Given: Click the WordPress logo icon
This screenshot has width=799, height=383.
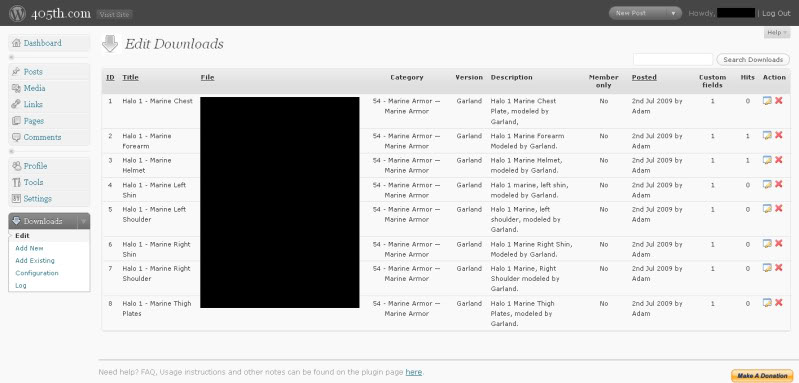Looking at the screenshot, I should [17, 13].
